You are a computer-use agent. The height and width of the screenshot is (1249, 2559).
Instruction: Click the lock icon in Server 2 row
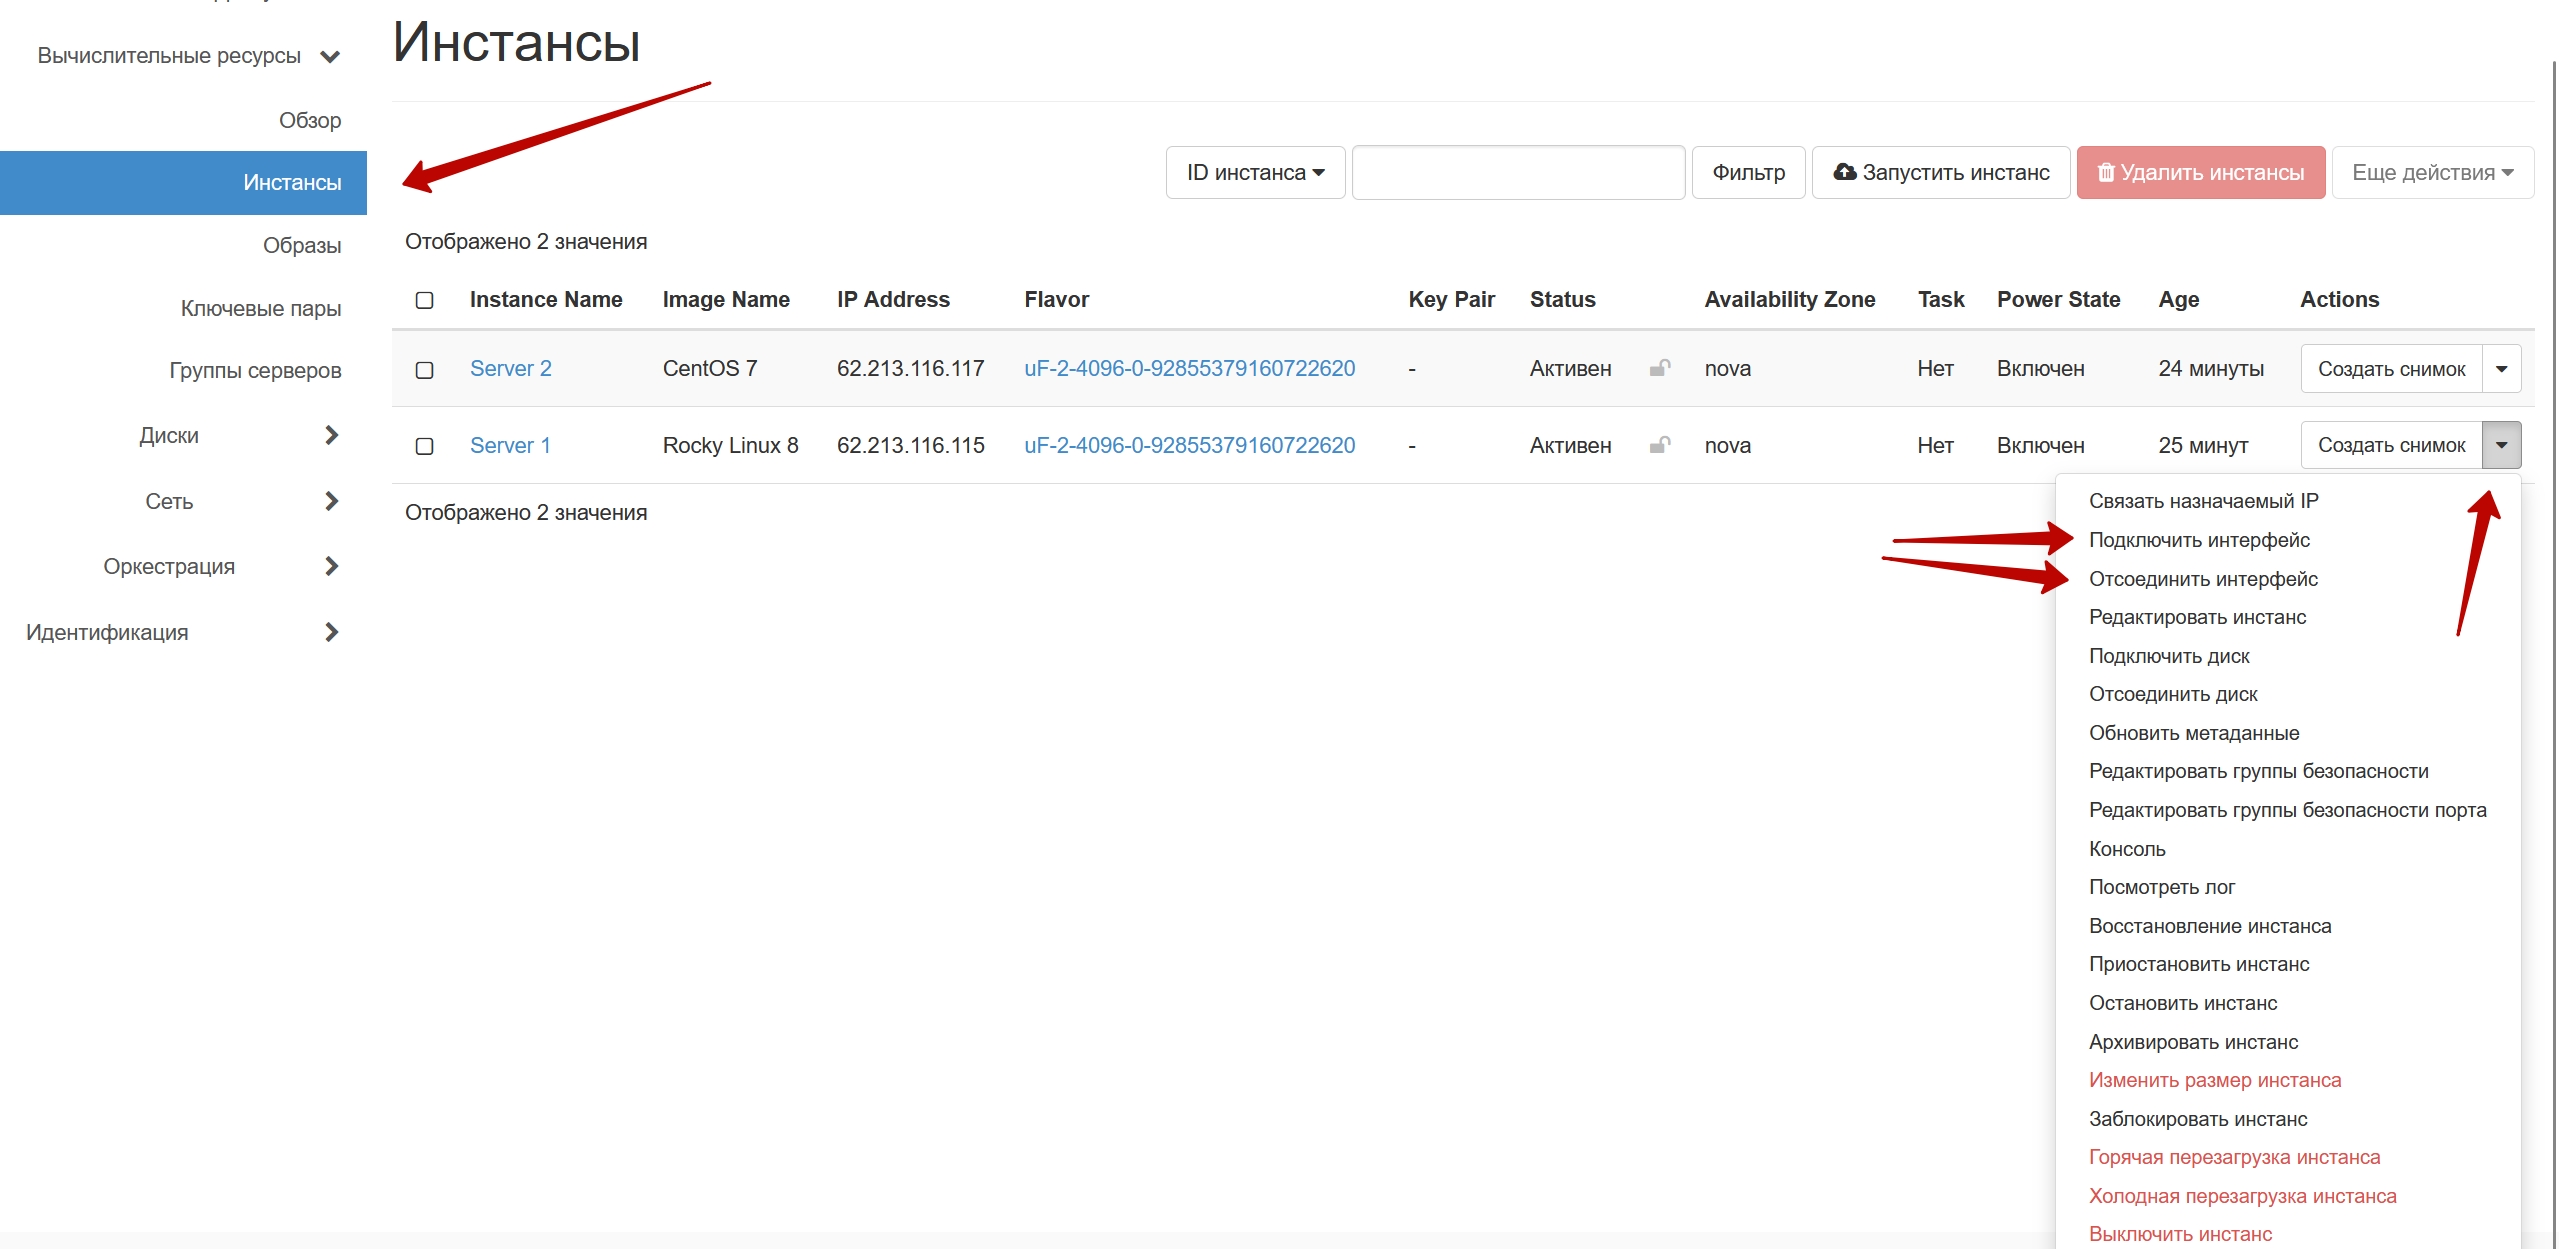[1660, 368]
